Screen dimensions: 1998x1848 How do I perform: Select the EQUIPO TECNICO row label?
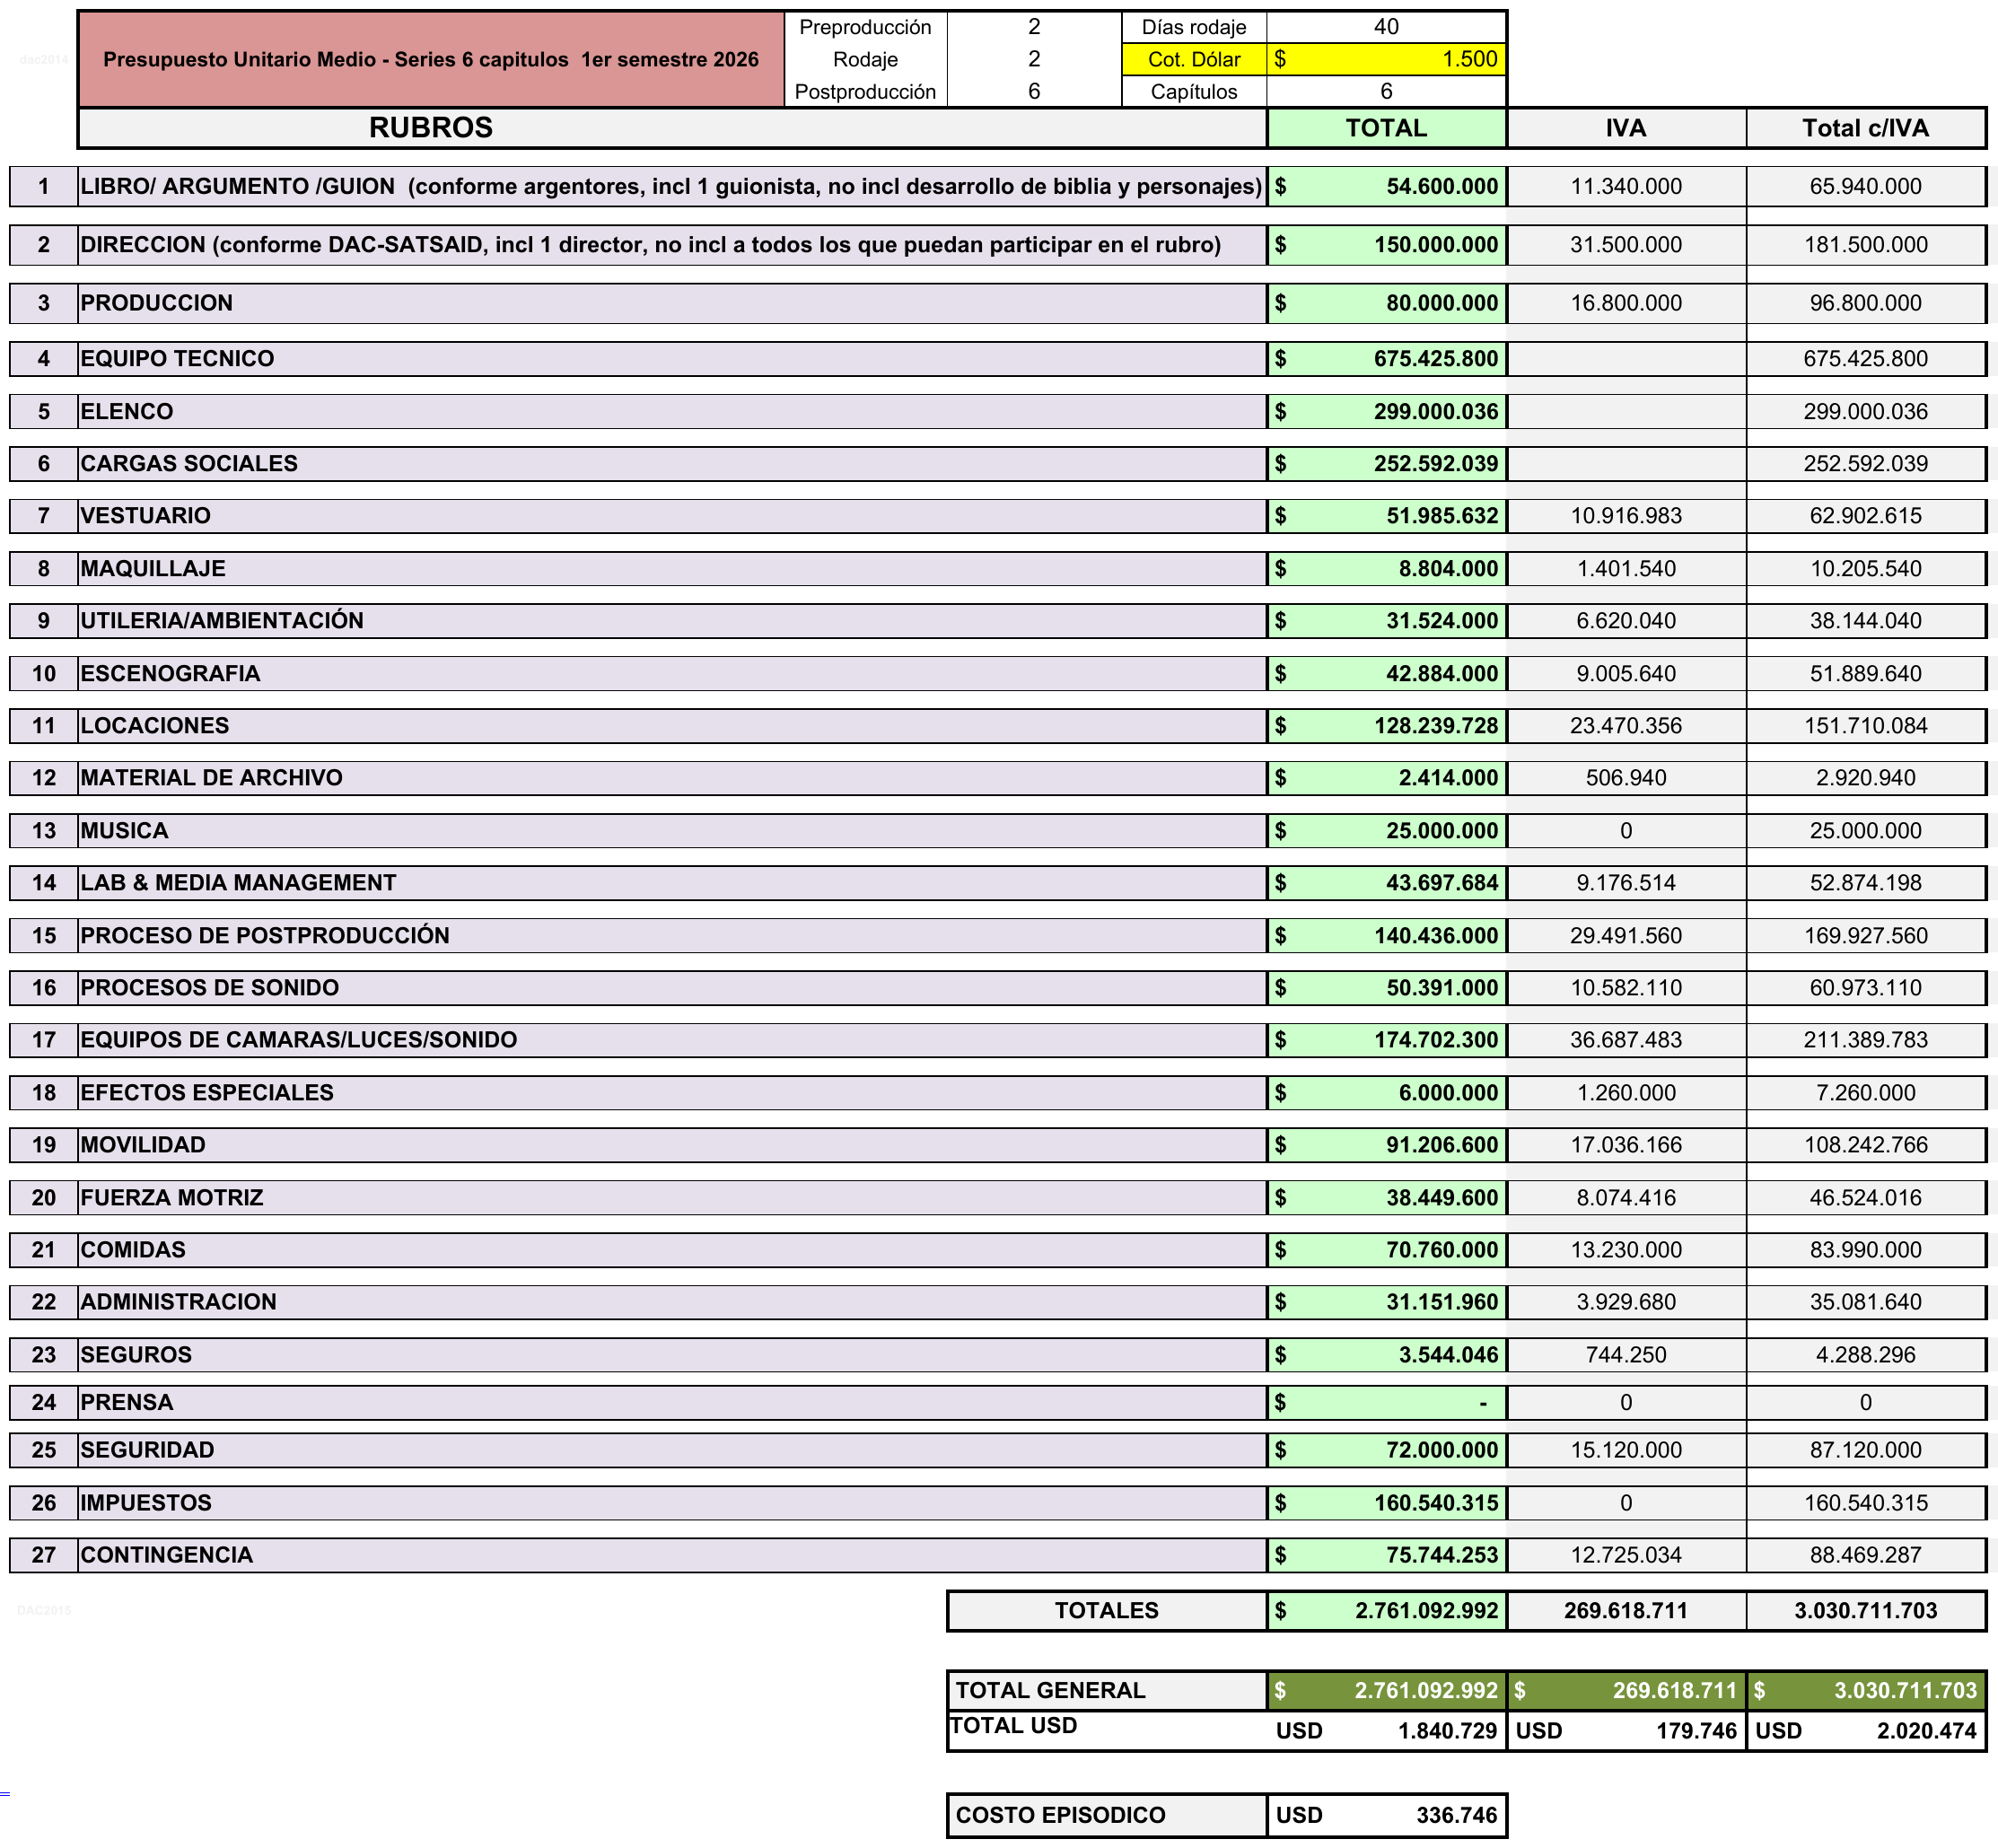click(x=177, y=359)
